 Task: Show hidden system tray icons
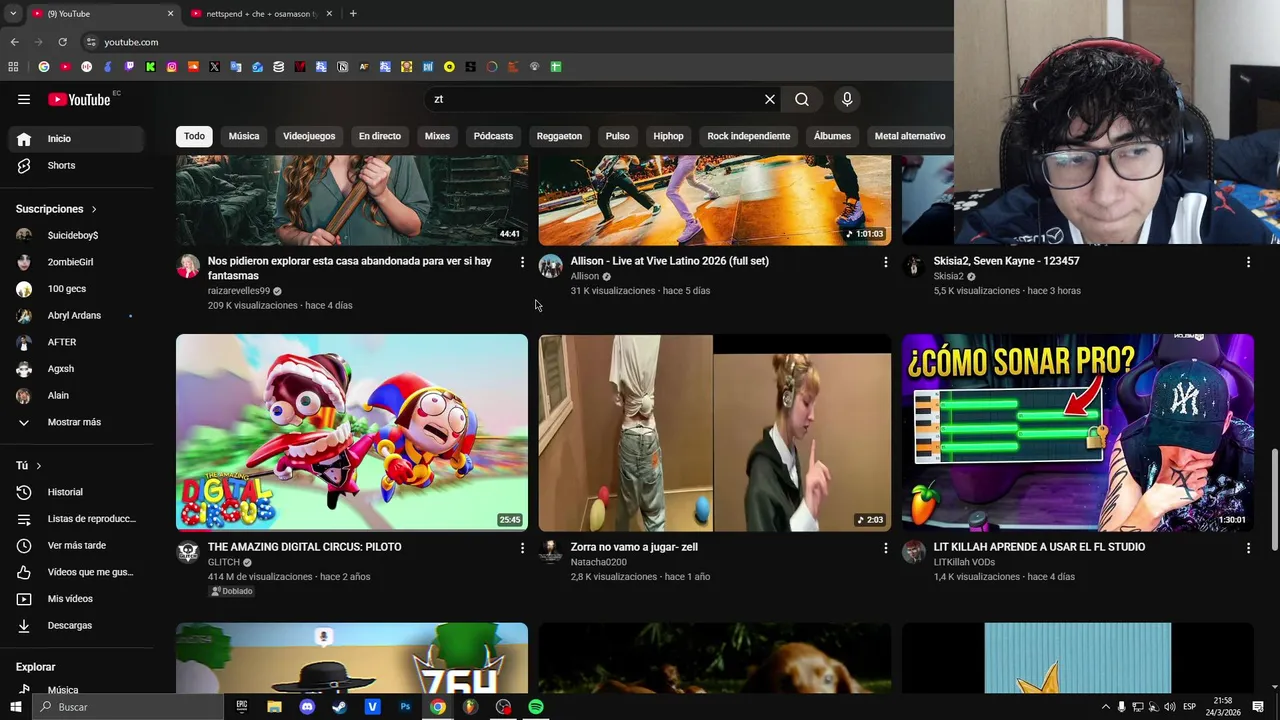pyautogui.click(x=1105, y=707)
